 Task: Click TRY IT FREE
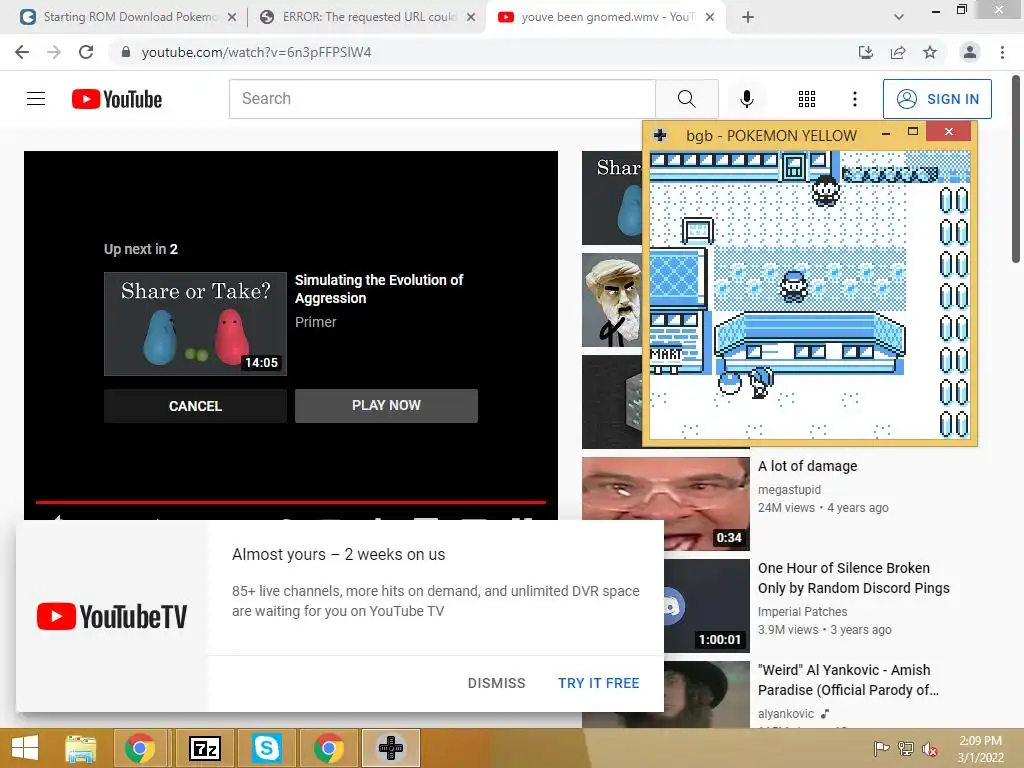point(598,683)
